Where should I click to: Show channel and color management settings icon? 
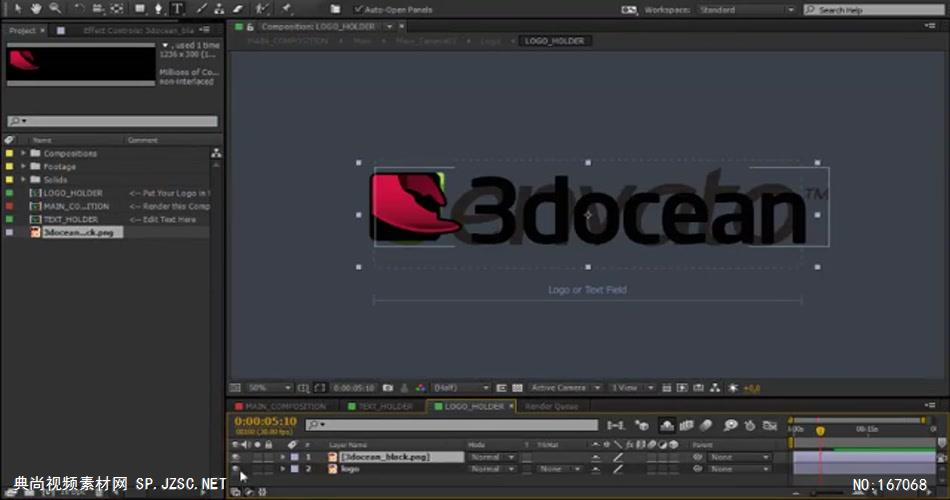click(420, 388)
